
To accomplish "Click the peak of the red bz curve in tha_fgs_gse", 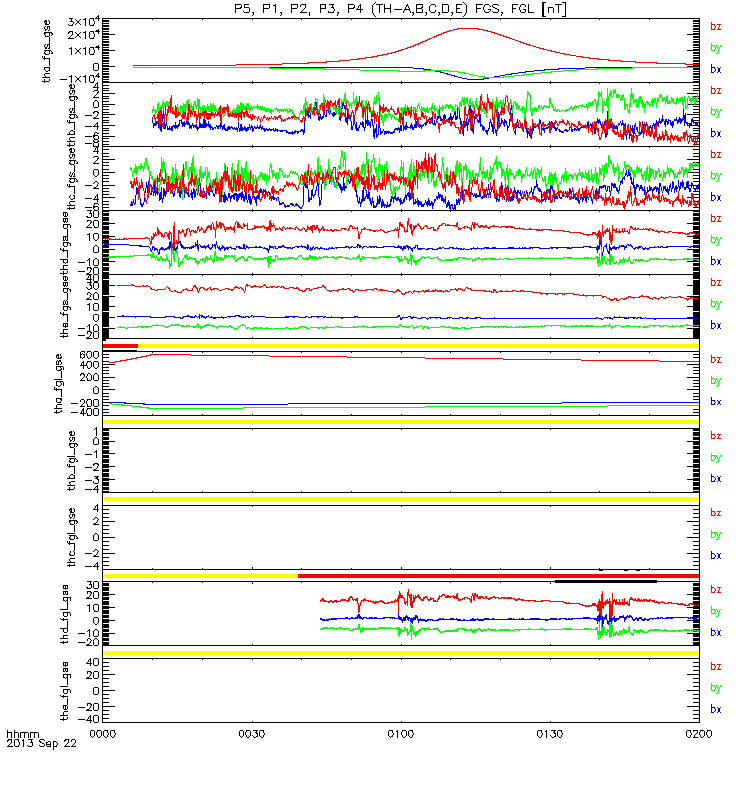I will [468, 29].
